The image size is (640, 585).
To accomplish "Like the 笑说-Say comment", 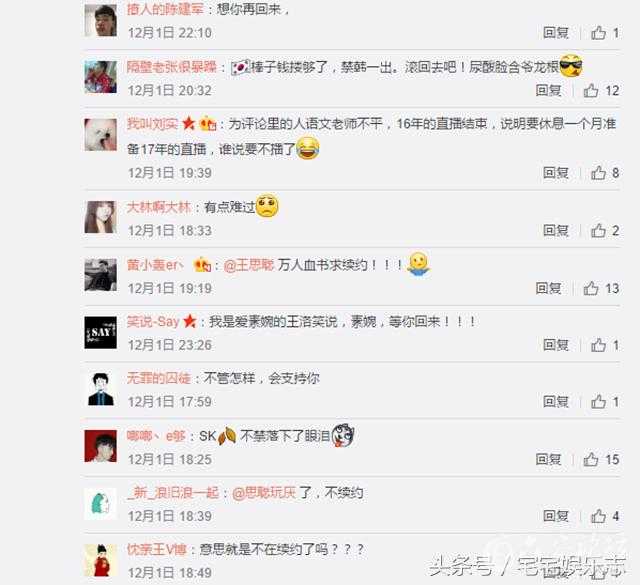I will [x=598, y=345].
